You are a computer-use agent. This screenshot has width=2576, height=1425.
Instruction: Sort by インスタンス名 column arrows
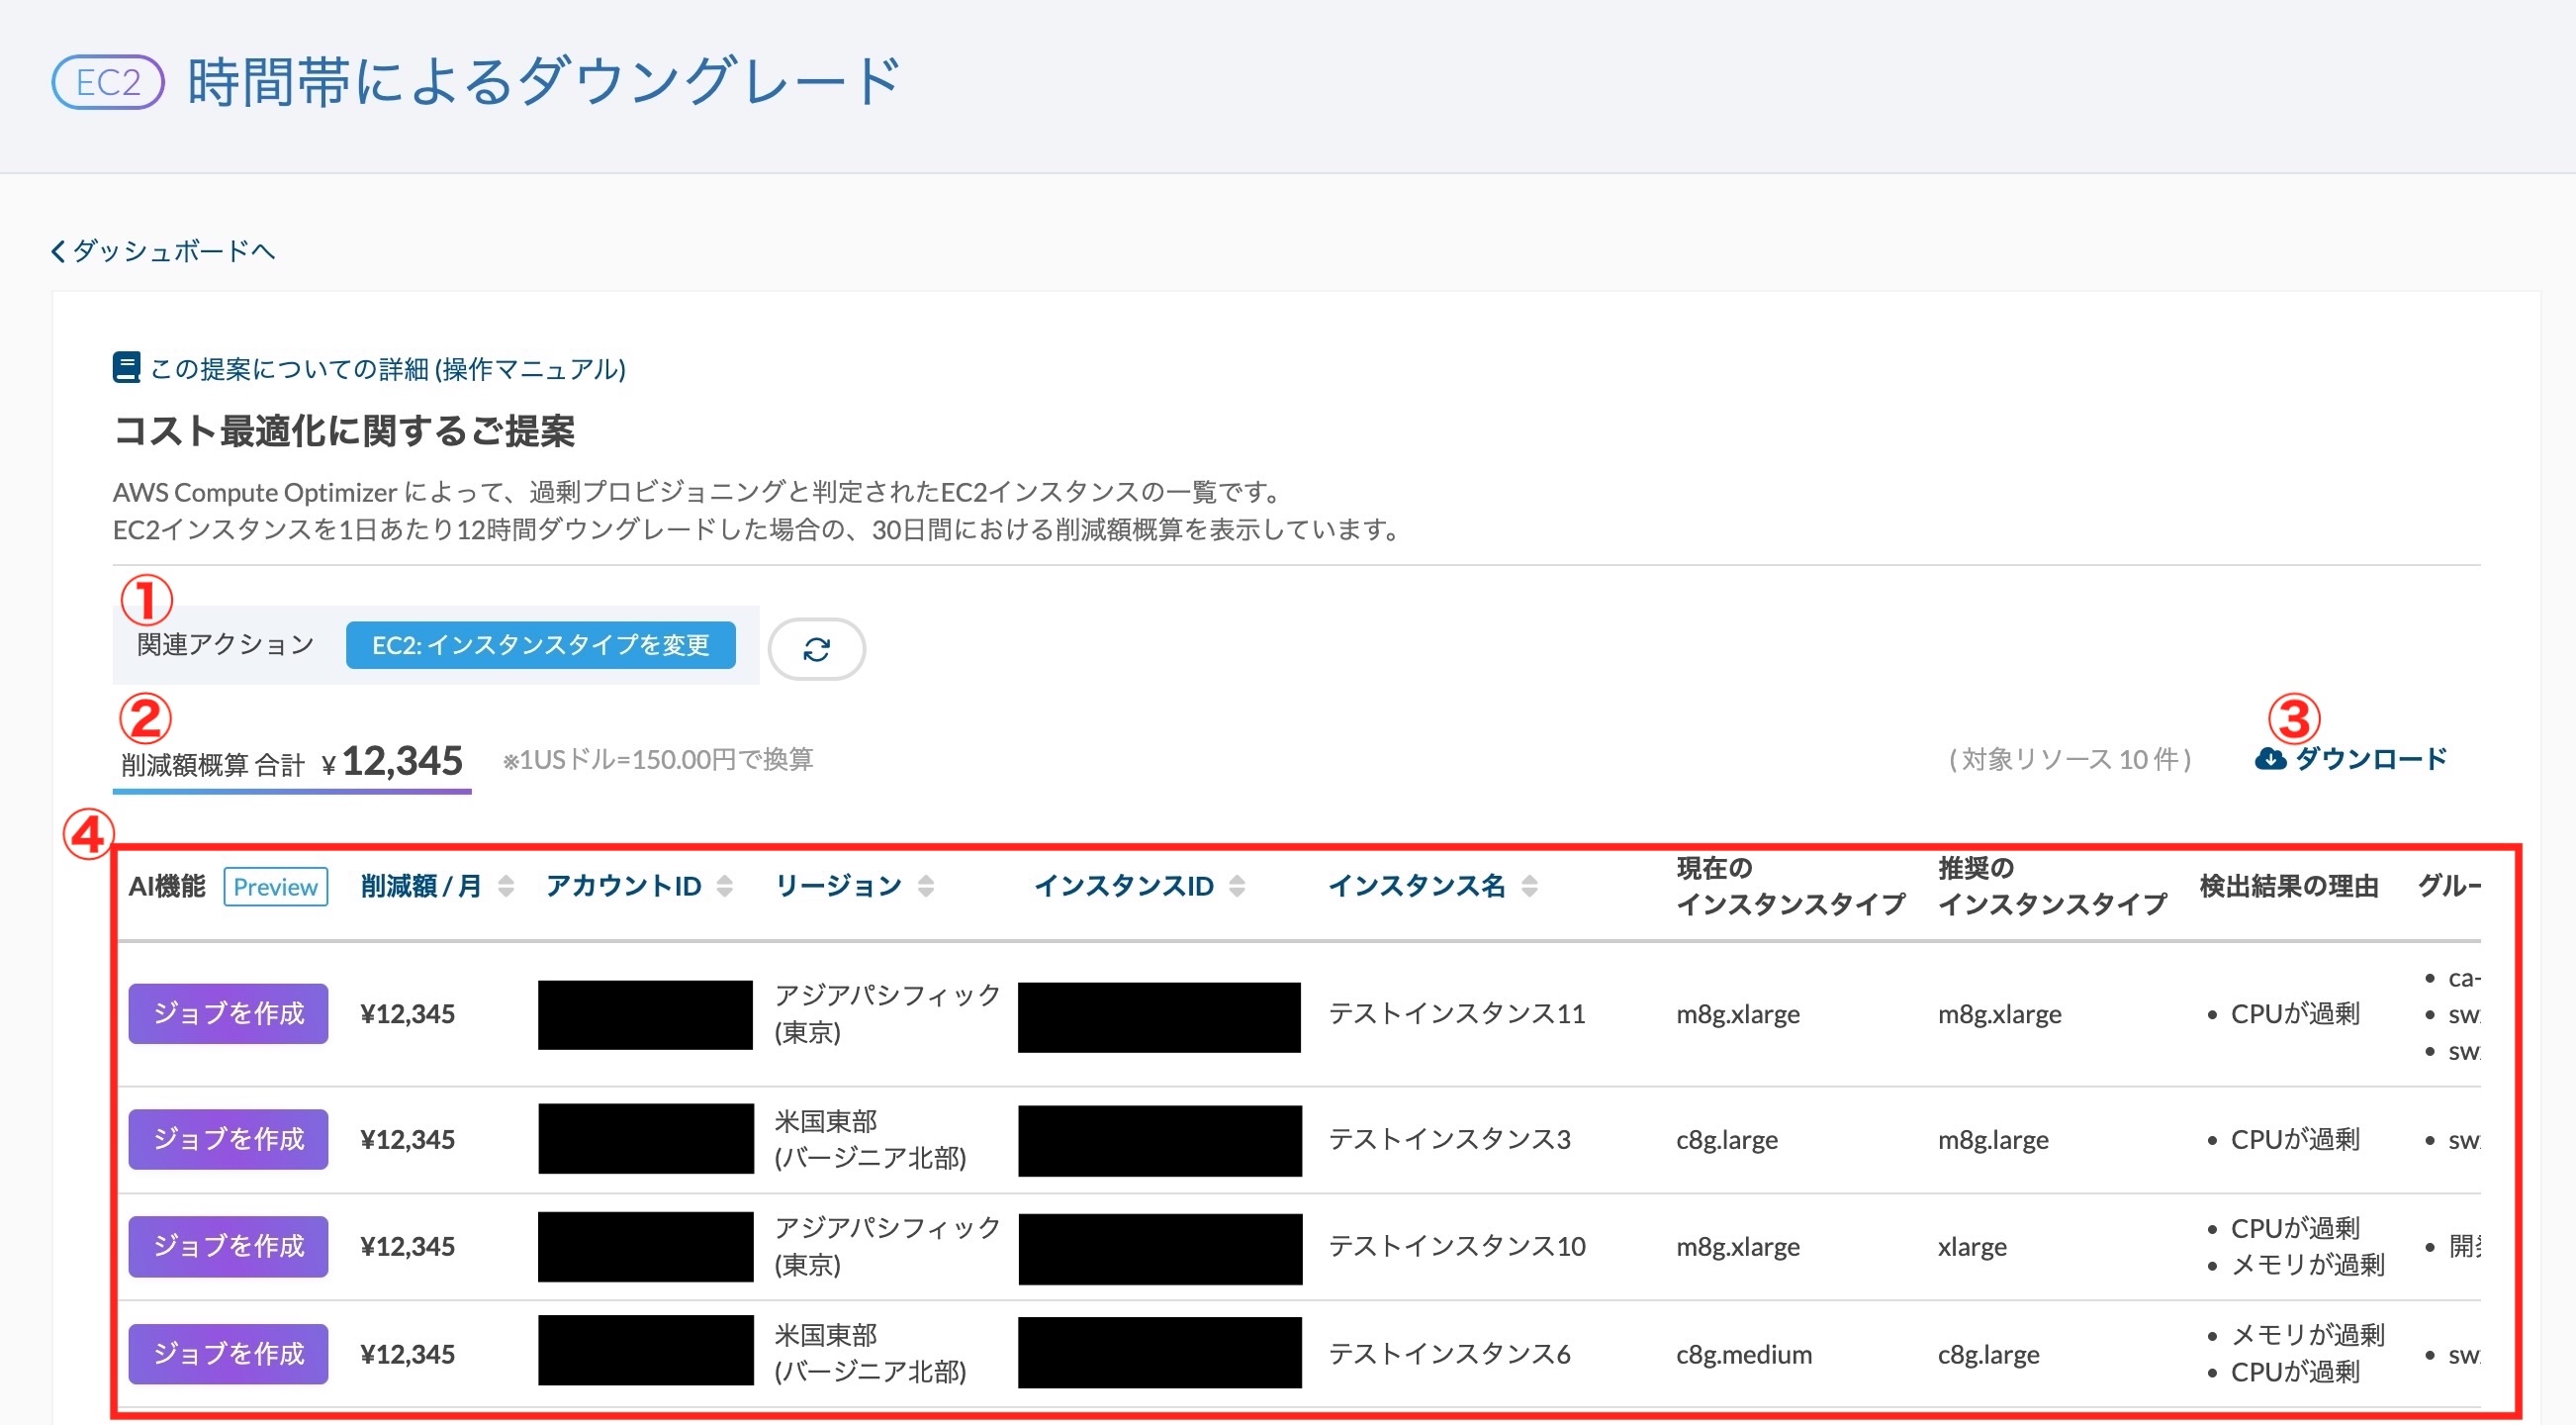click(x=1529, y=886)
